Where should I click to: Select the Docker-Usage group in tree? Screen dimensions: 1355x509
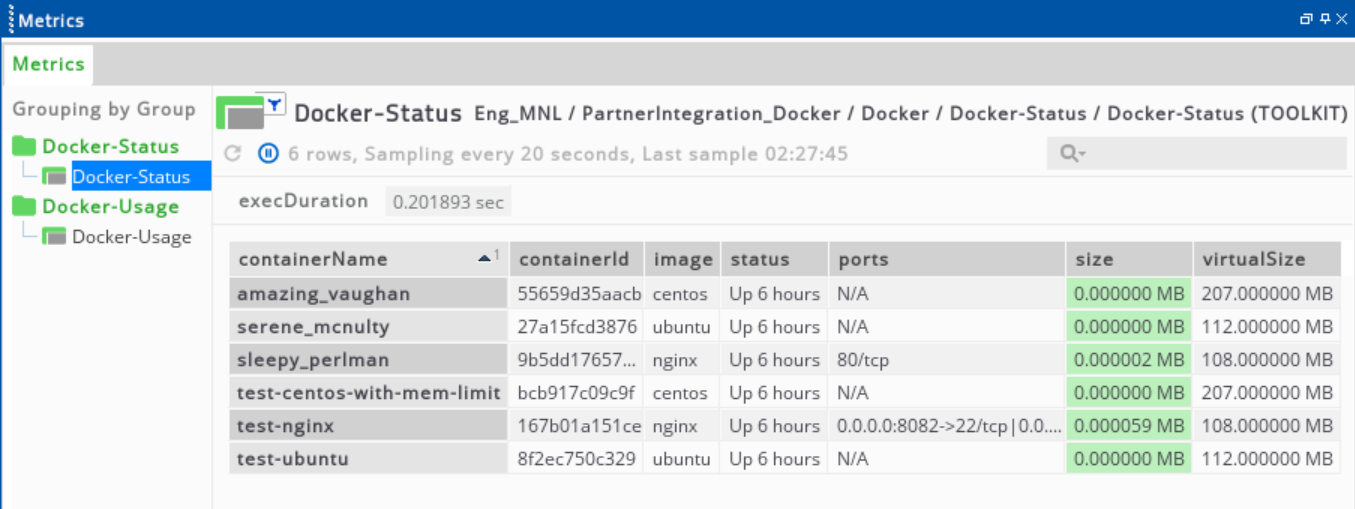pos(110,207)
